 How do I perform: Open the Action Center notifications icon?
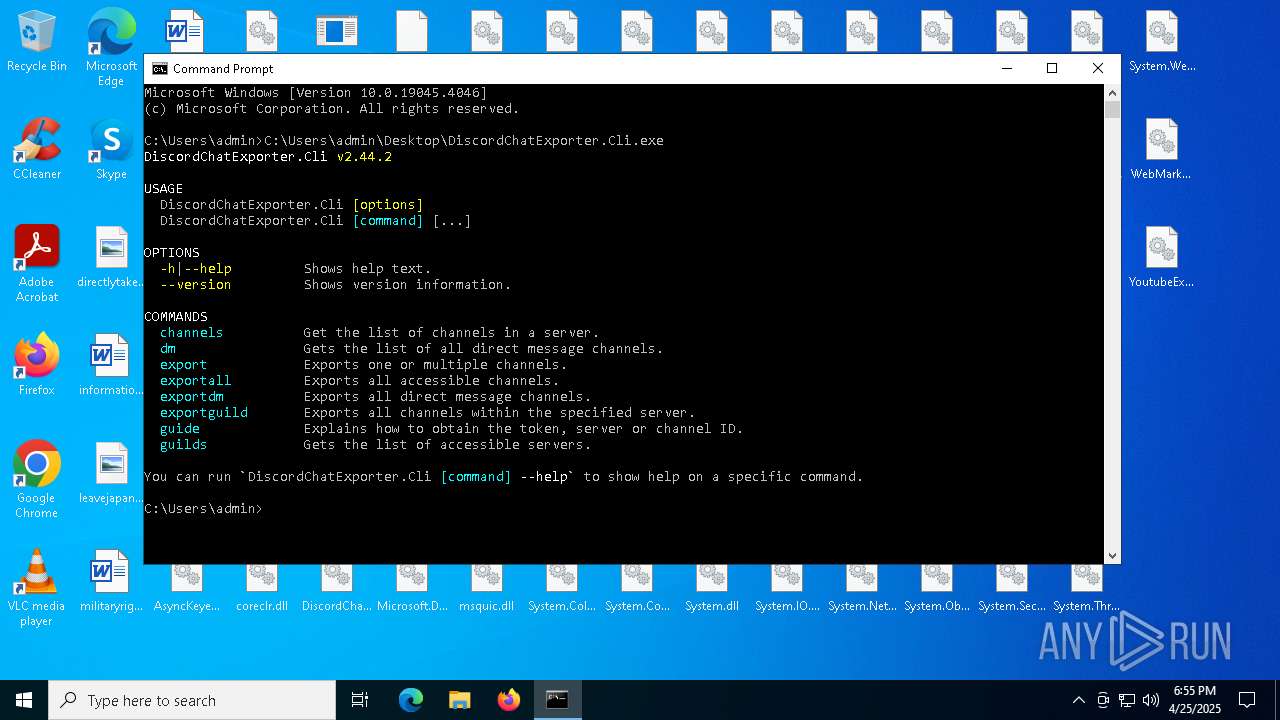[1247, 700]
